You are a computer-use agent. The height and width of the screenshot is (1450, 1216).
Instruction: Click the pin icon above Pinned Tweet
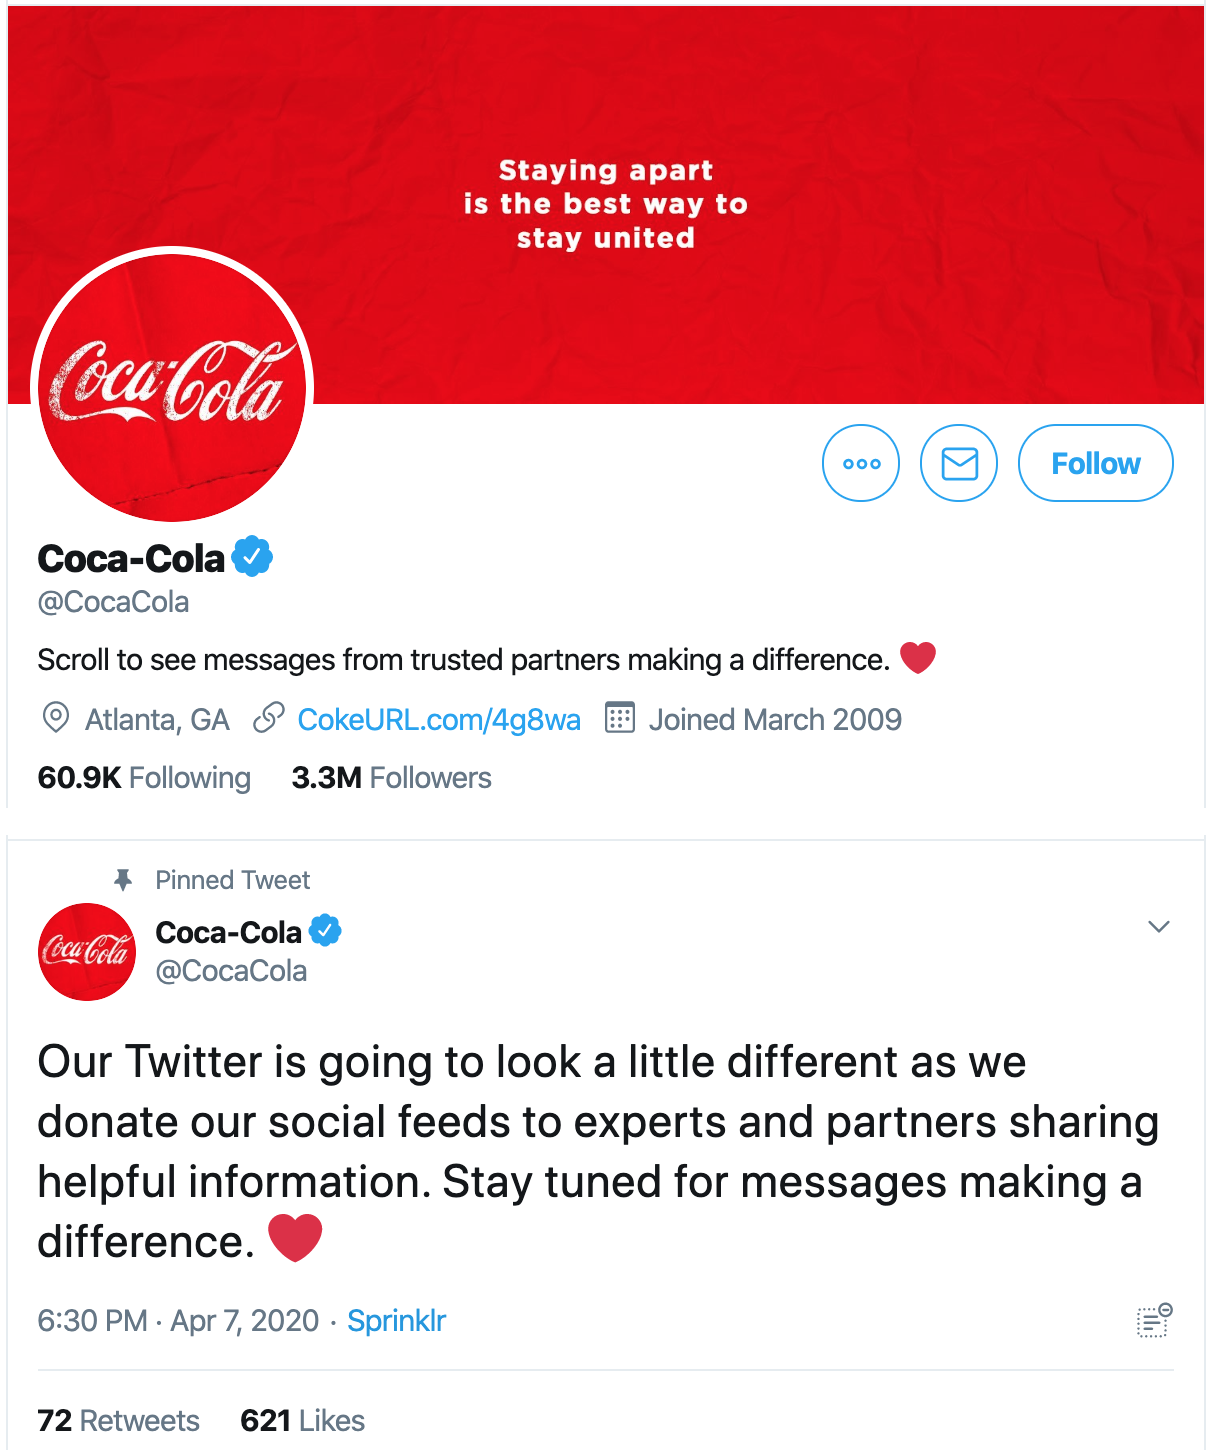(123, 879)
